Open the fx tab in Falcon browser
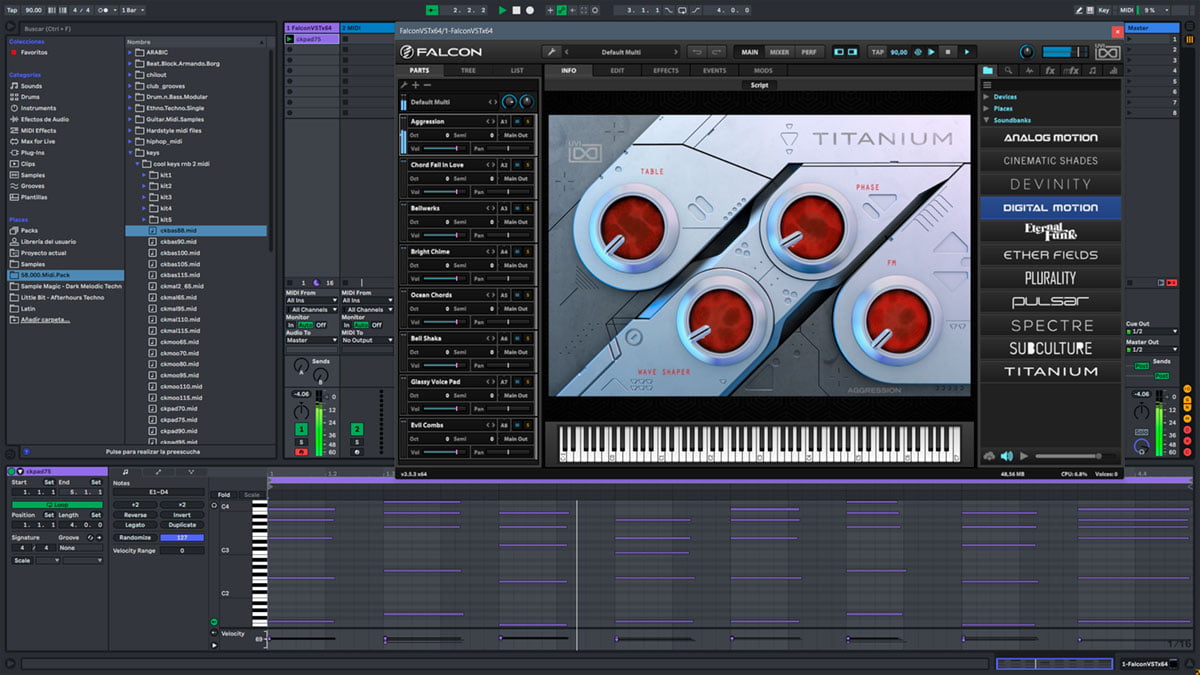Screen dimensions: 1200x675 click(1050, 71)
